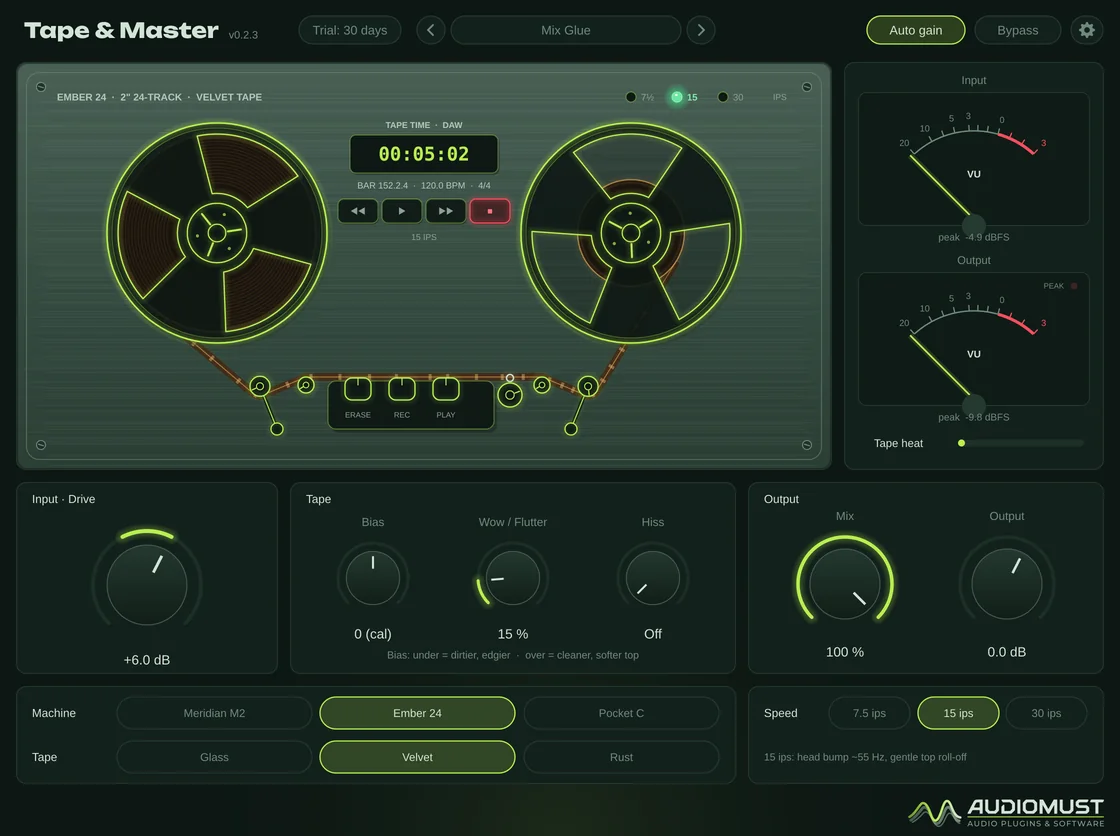Click the Hiss knob

[x=653, y=577]
